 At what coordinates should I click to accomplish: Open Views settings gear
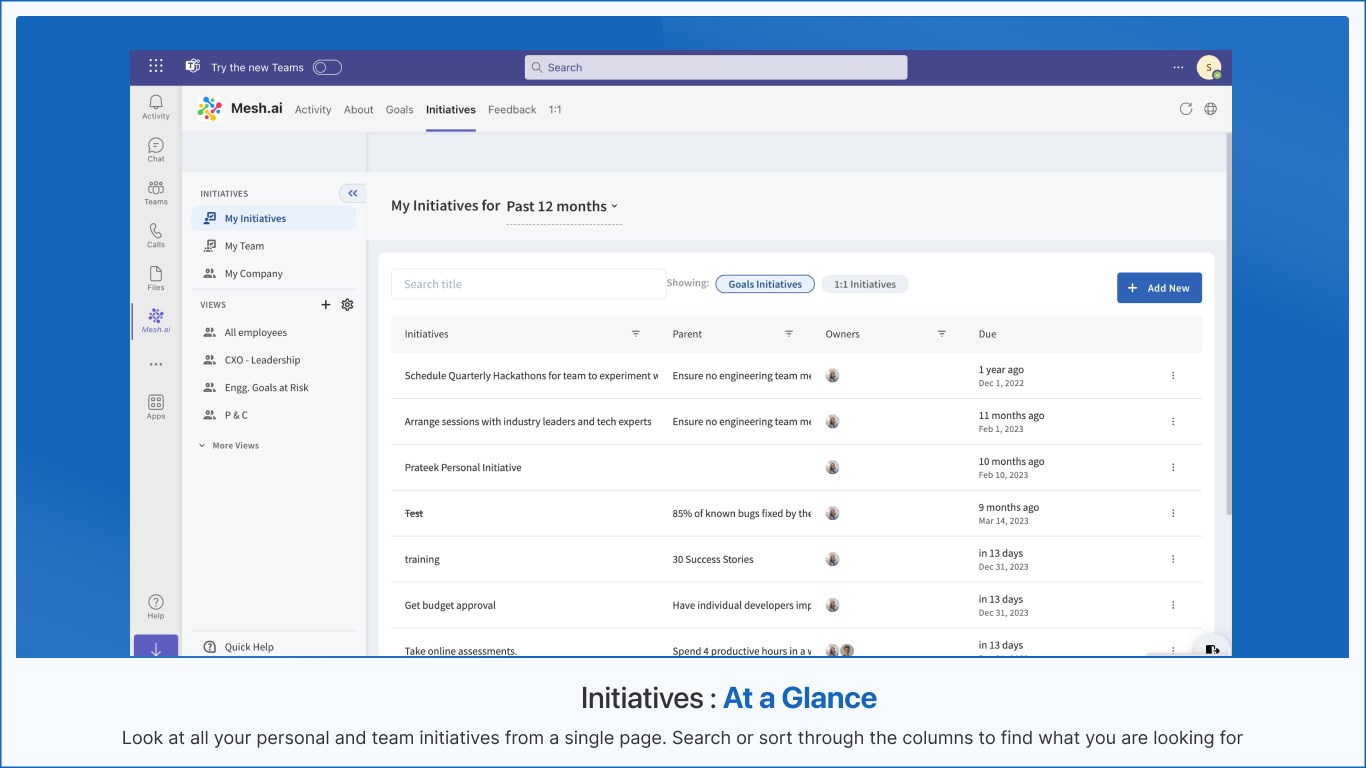pyautogui.click(x=348, y=305)
